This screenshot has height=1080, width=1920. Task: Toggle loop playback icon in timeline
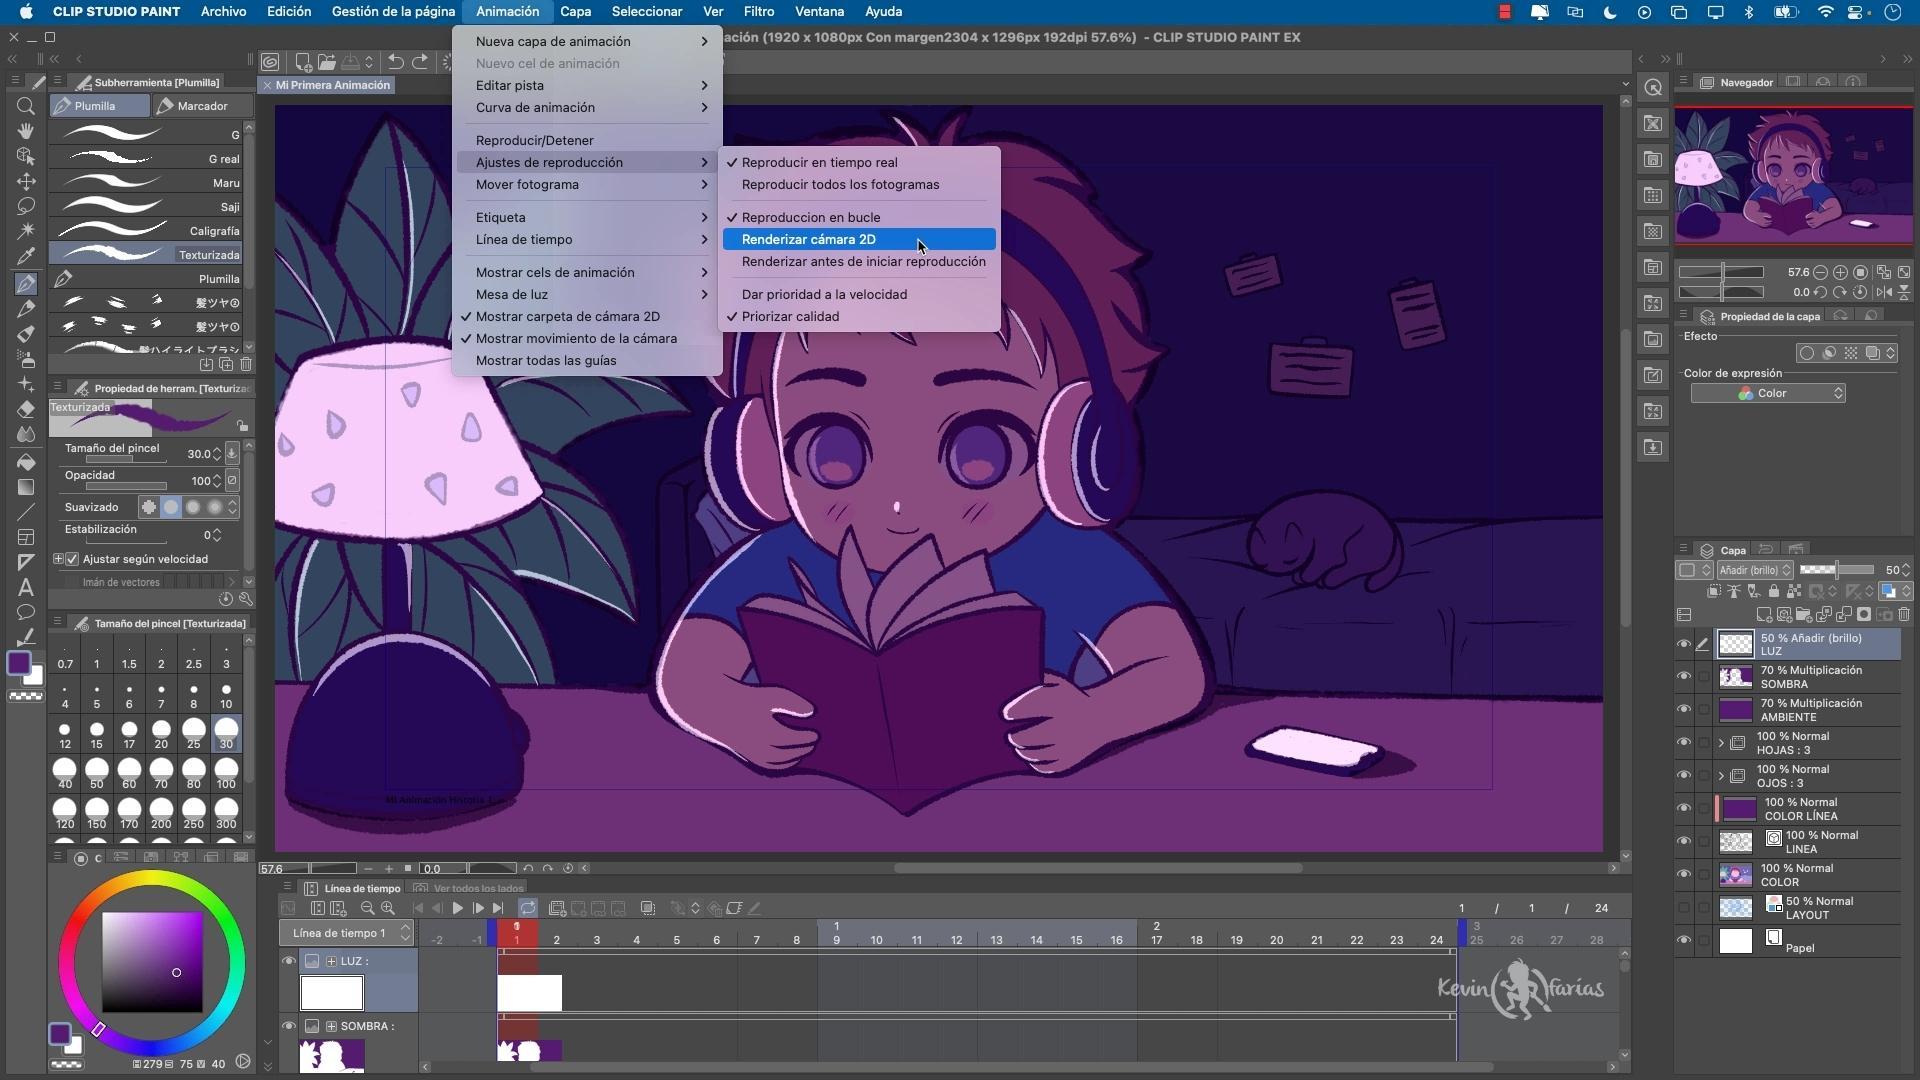[x=528, y=909]
